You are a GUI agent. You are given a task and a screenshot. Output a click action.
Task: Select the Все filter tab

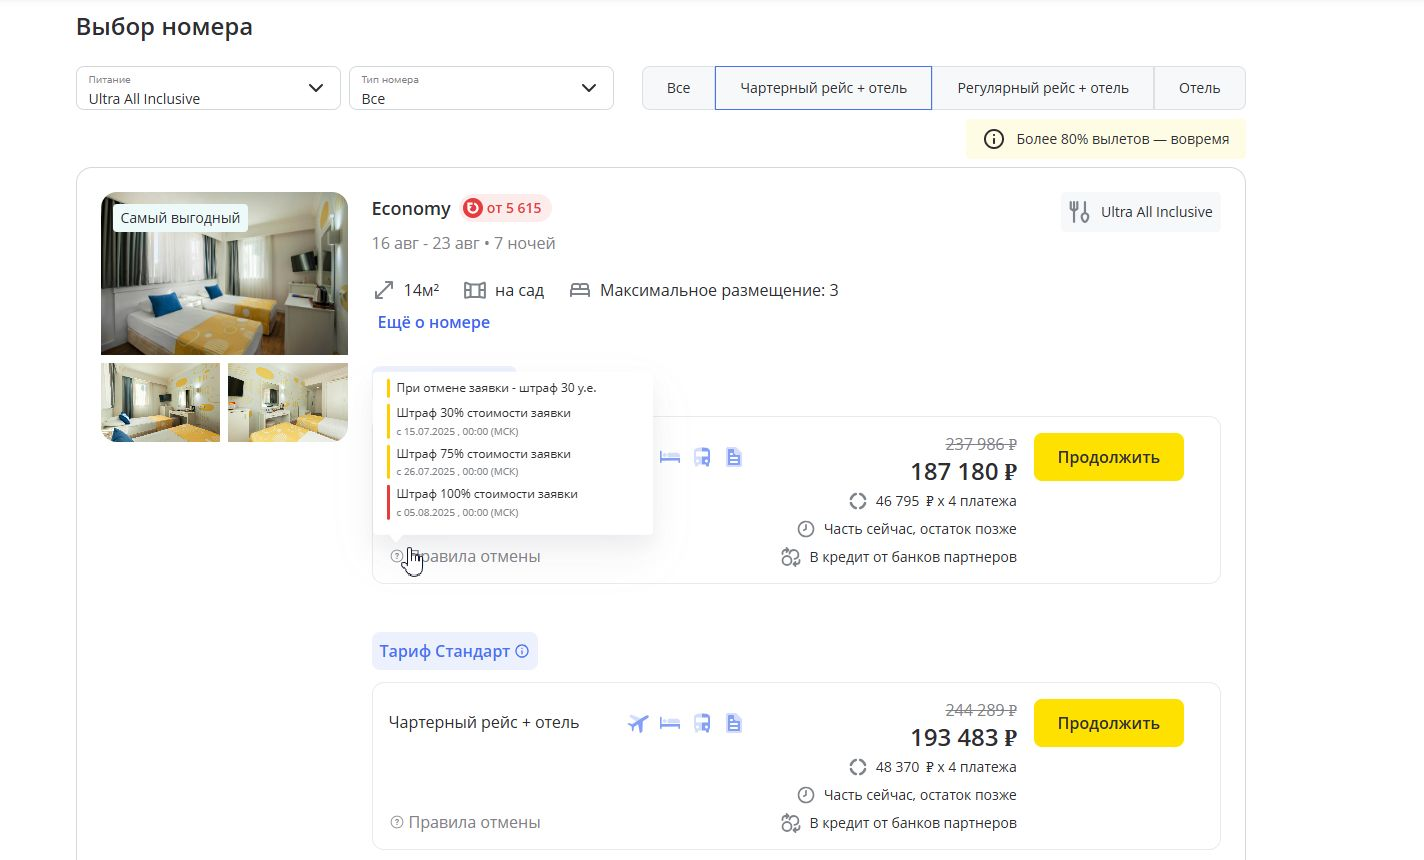tap(678, 88)
